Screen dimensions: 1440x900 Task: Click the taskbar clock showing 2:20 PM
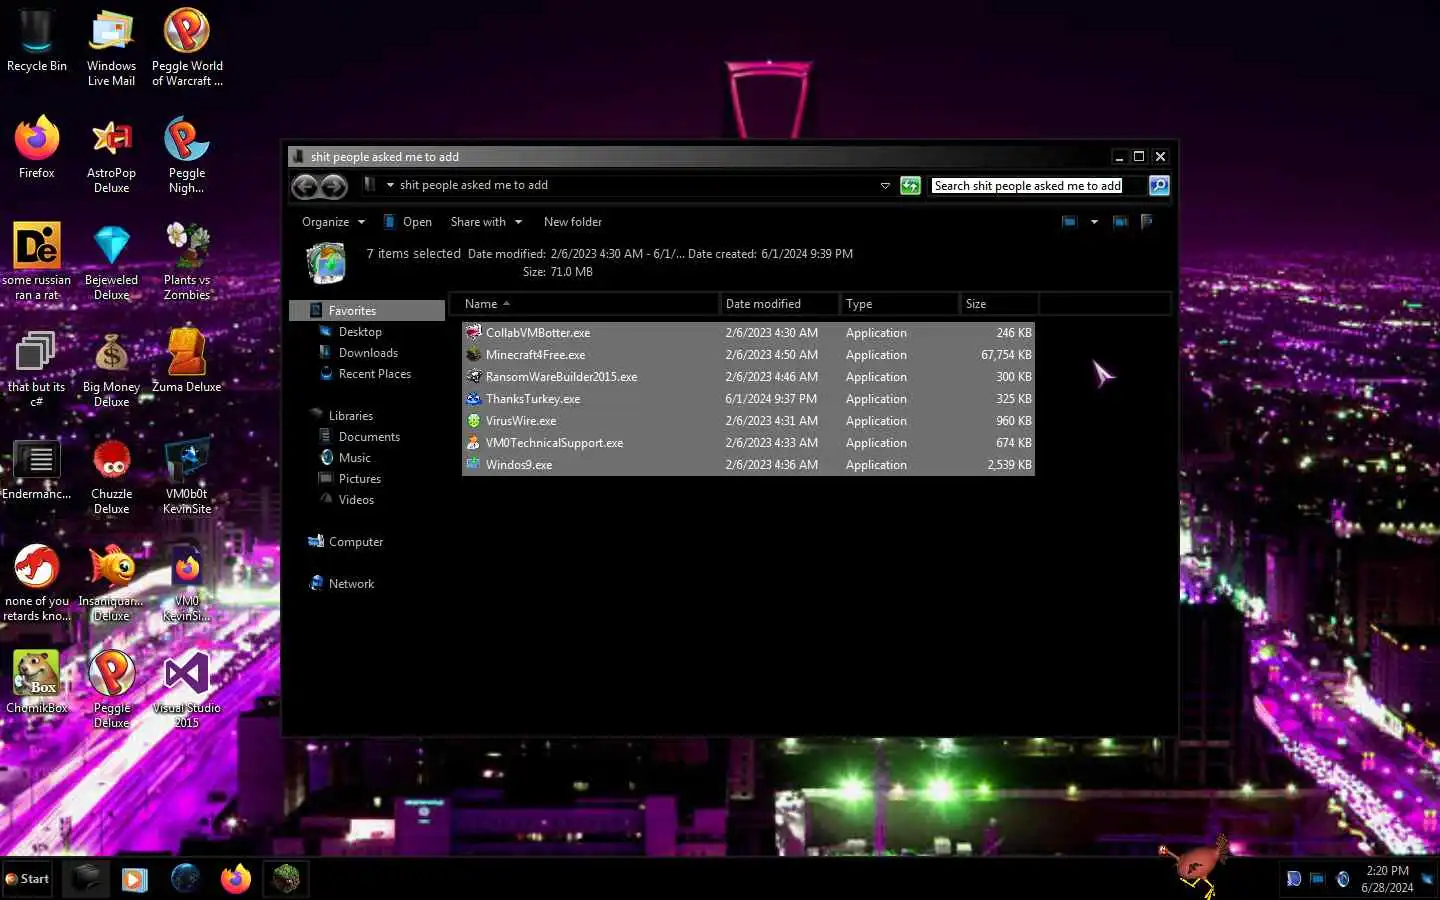coord(1387,879)
